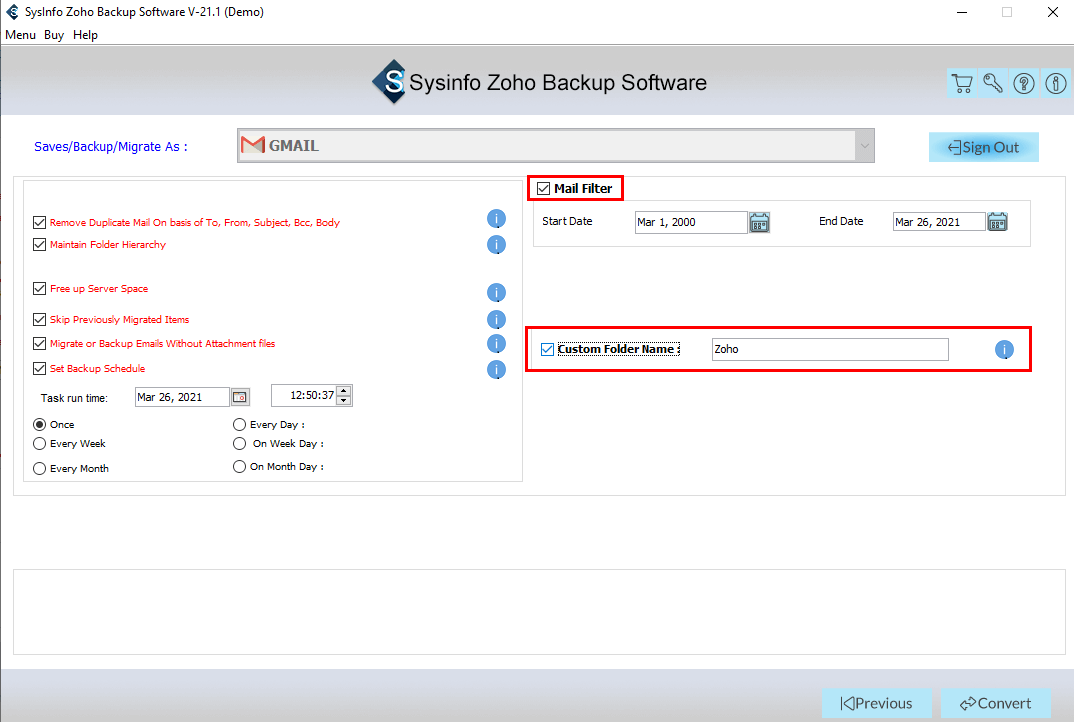The width and height of the screenshot is (1074, 722).
Task: Decrease task run time with down arrow
Action: point(345,400)
